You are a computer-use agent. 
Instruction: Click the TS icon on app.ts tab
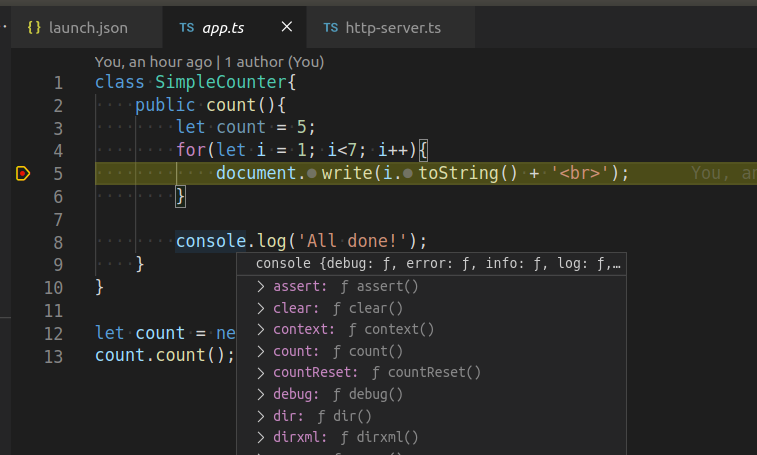[x=186, y=28]
